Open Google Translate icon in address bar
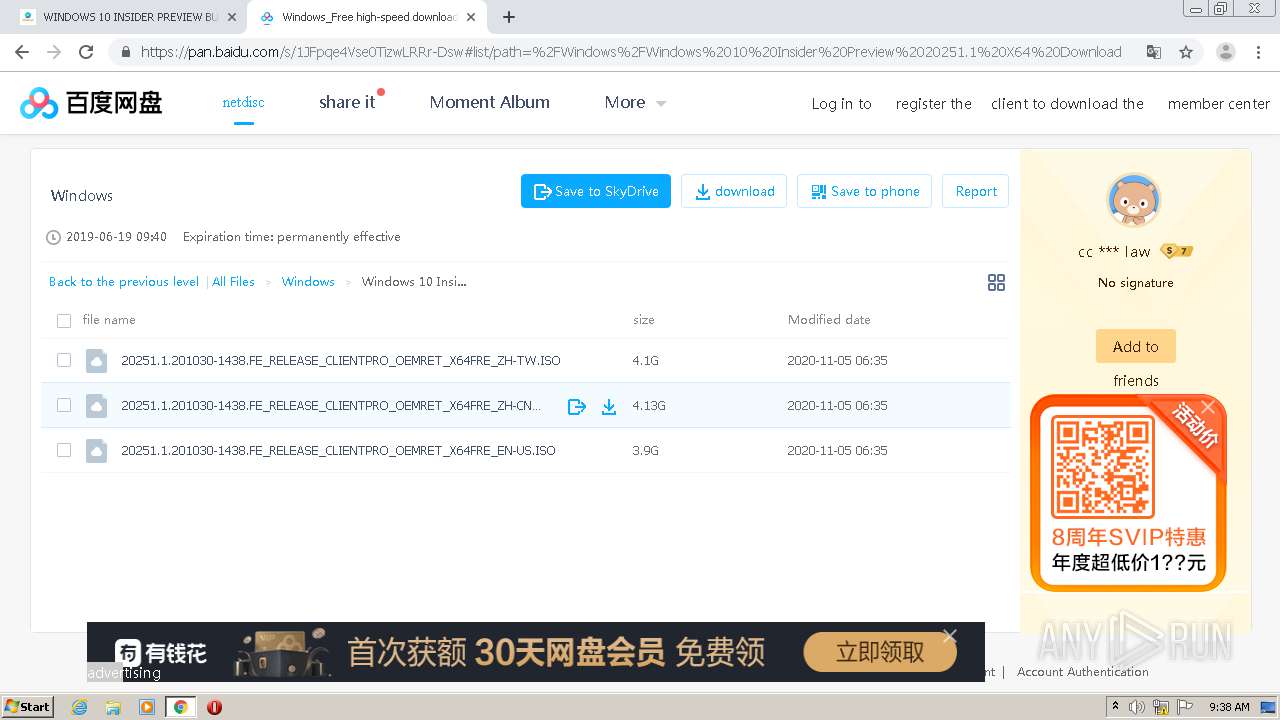1280x720 pixels. coord(1153,52)
